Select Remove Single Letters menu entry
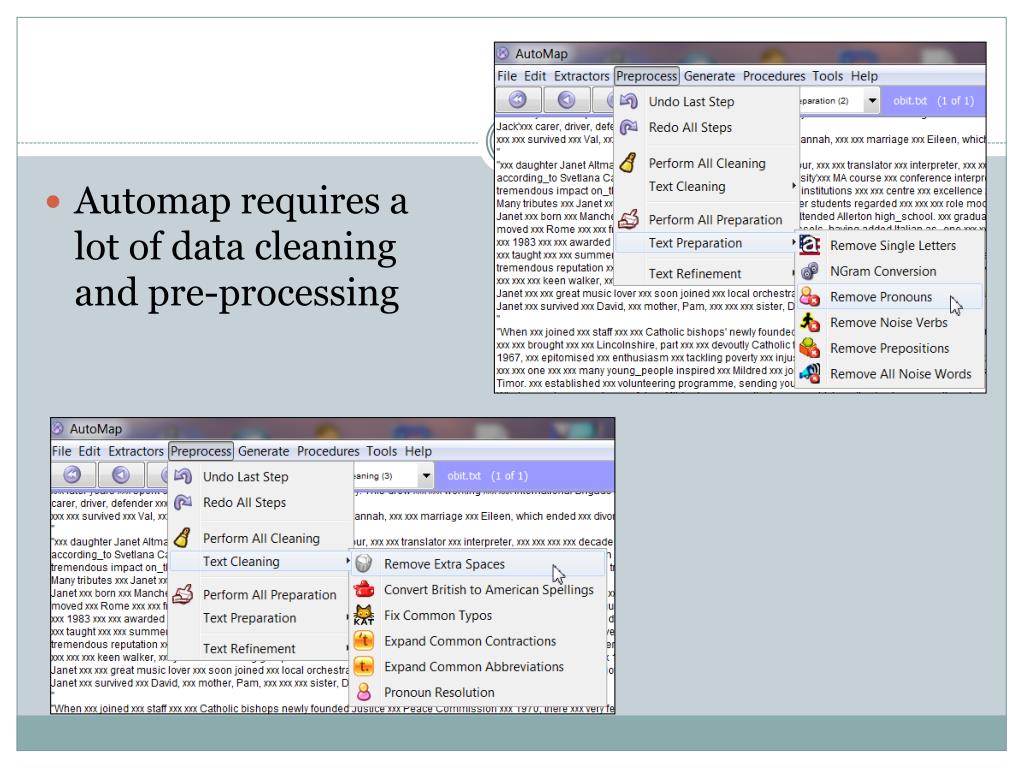This screenshot has height=768, width=1024. [889, 246]
